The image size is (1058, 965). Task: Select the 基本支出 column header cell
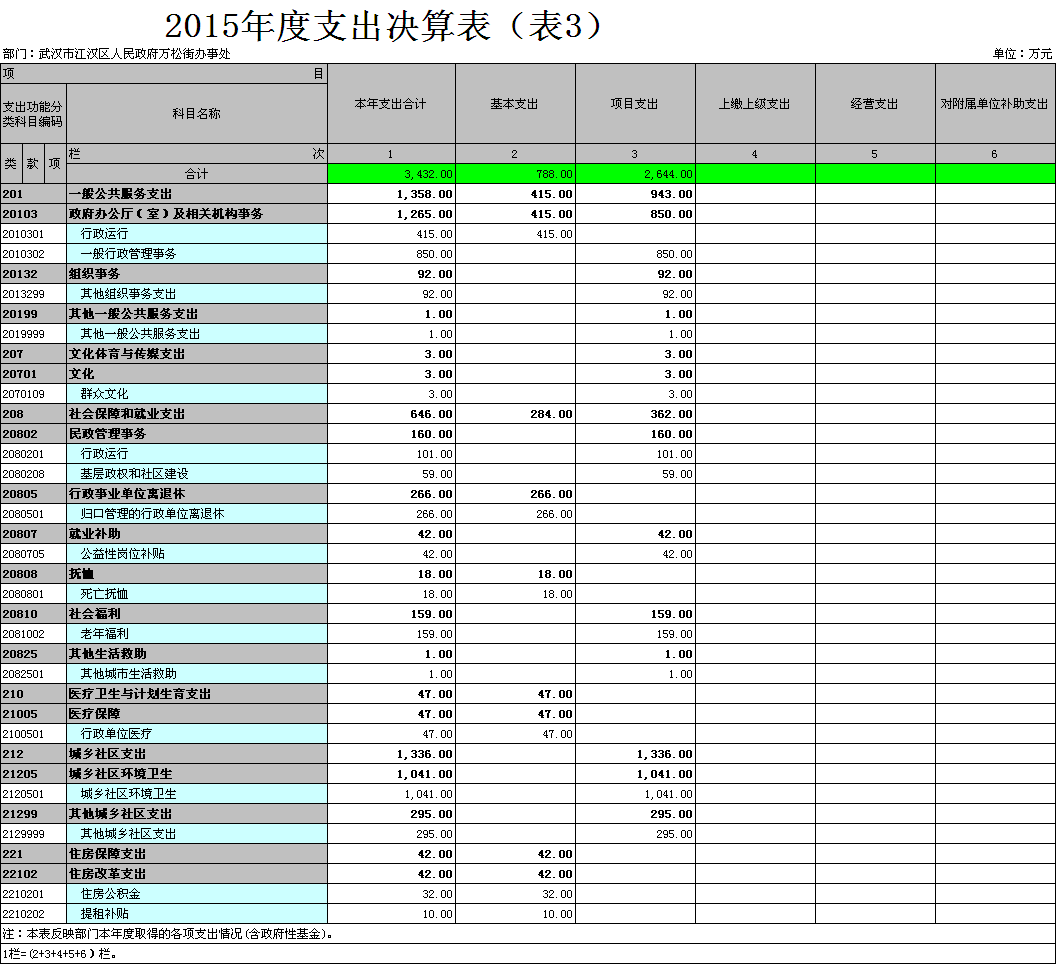pyautogui.click(x=514, y=104)
